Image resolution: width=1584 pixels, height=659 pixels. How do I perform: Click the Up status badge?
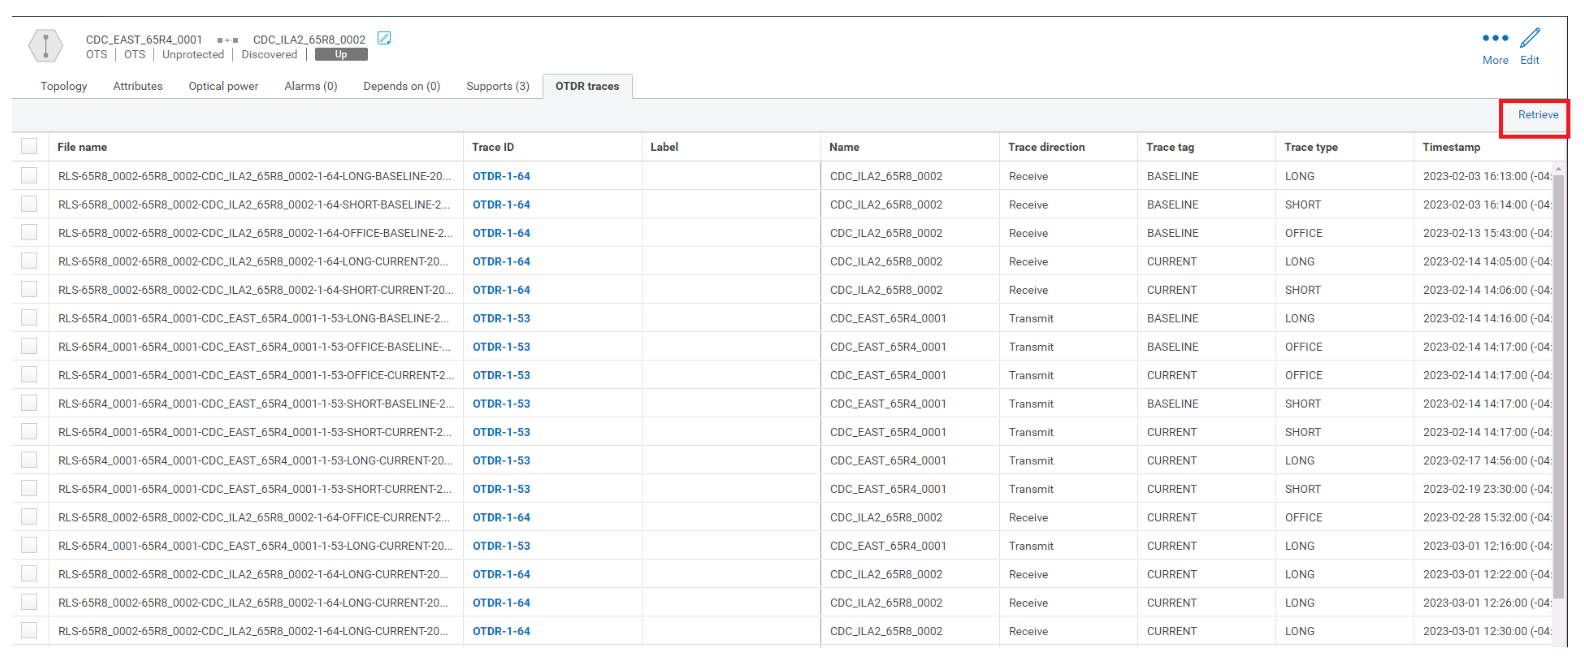[341, 55]
